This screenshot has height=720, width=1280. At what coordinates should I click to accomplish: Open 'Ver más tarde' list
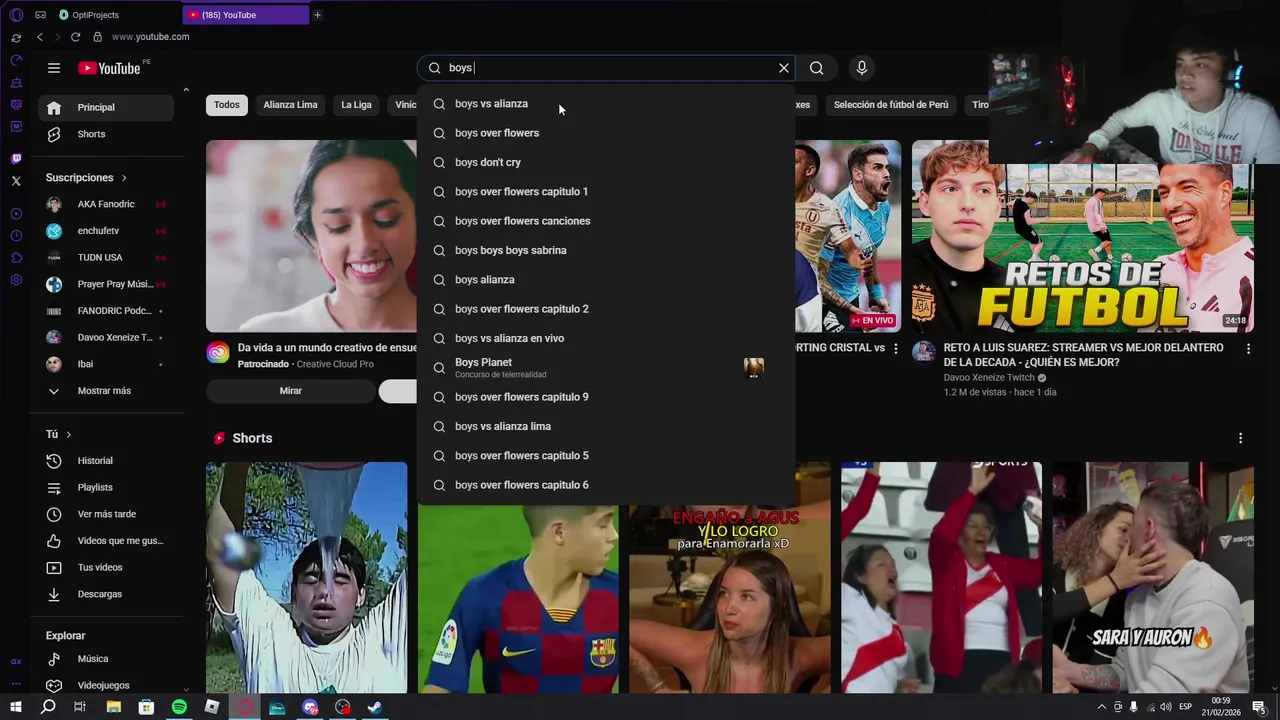[106, 514]
